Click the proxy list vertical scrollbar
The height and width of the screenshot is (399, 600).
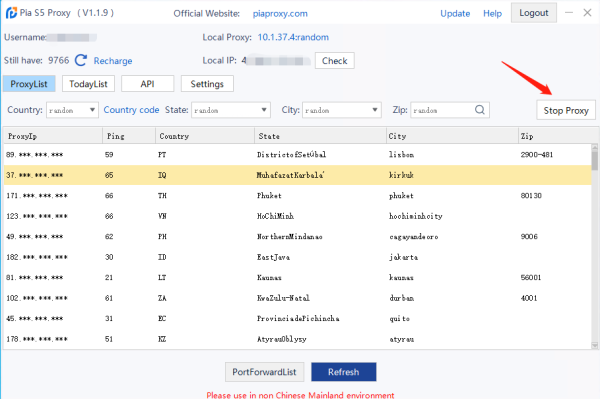coord(594,246)
